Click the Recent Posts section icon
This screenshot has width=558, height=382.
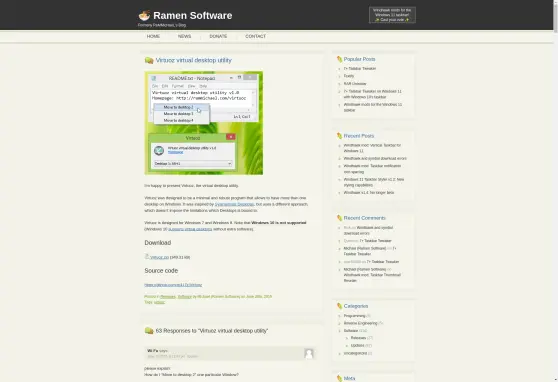[339, 136]
